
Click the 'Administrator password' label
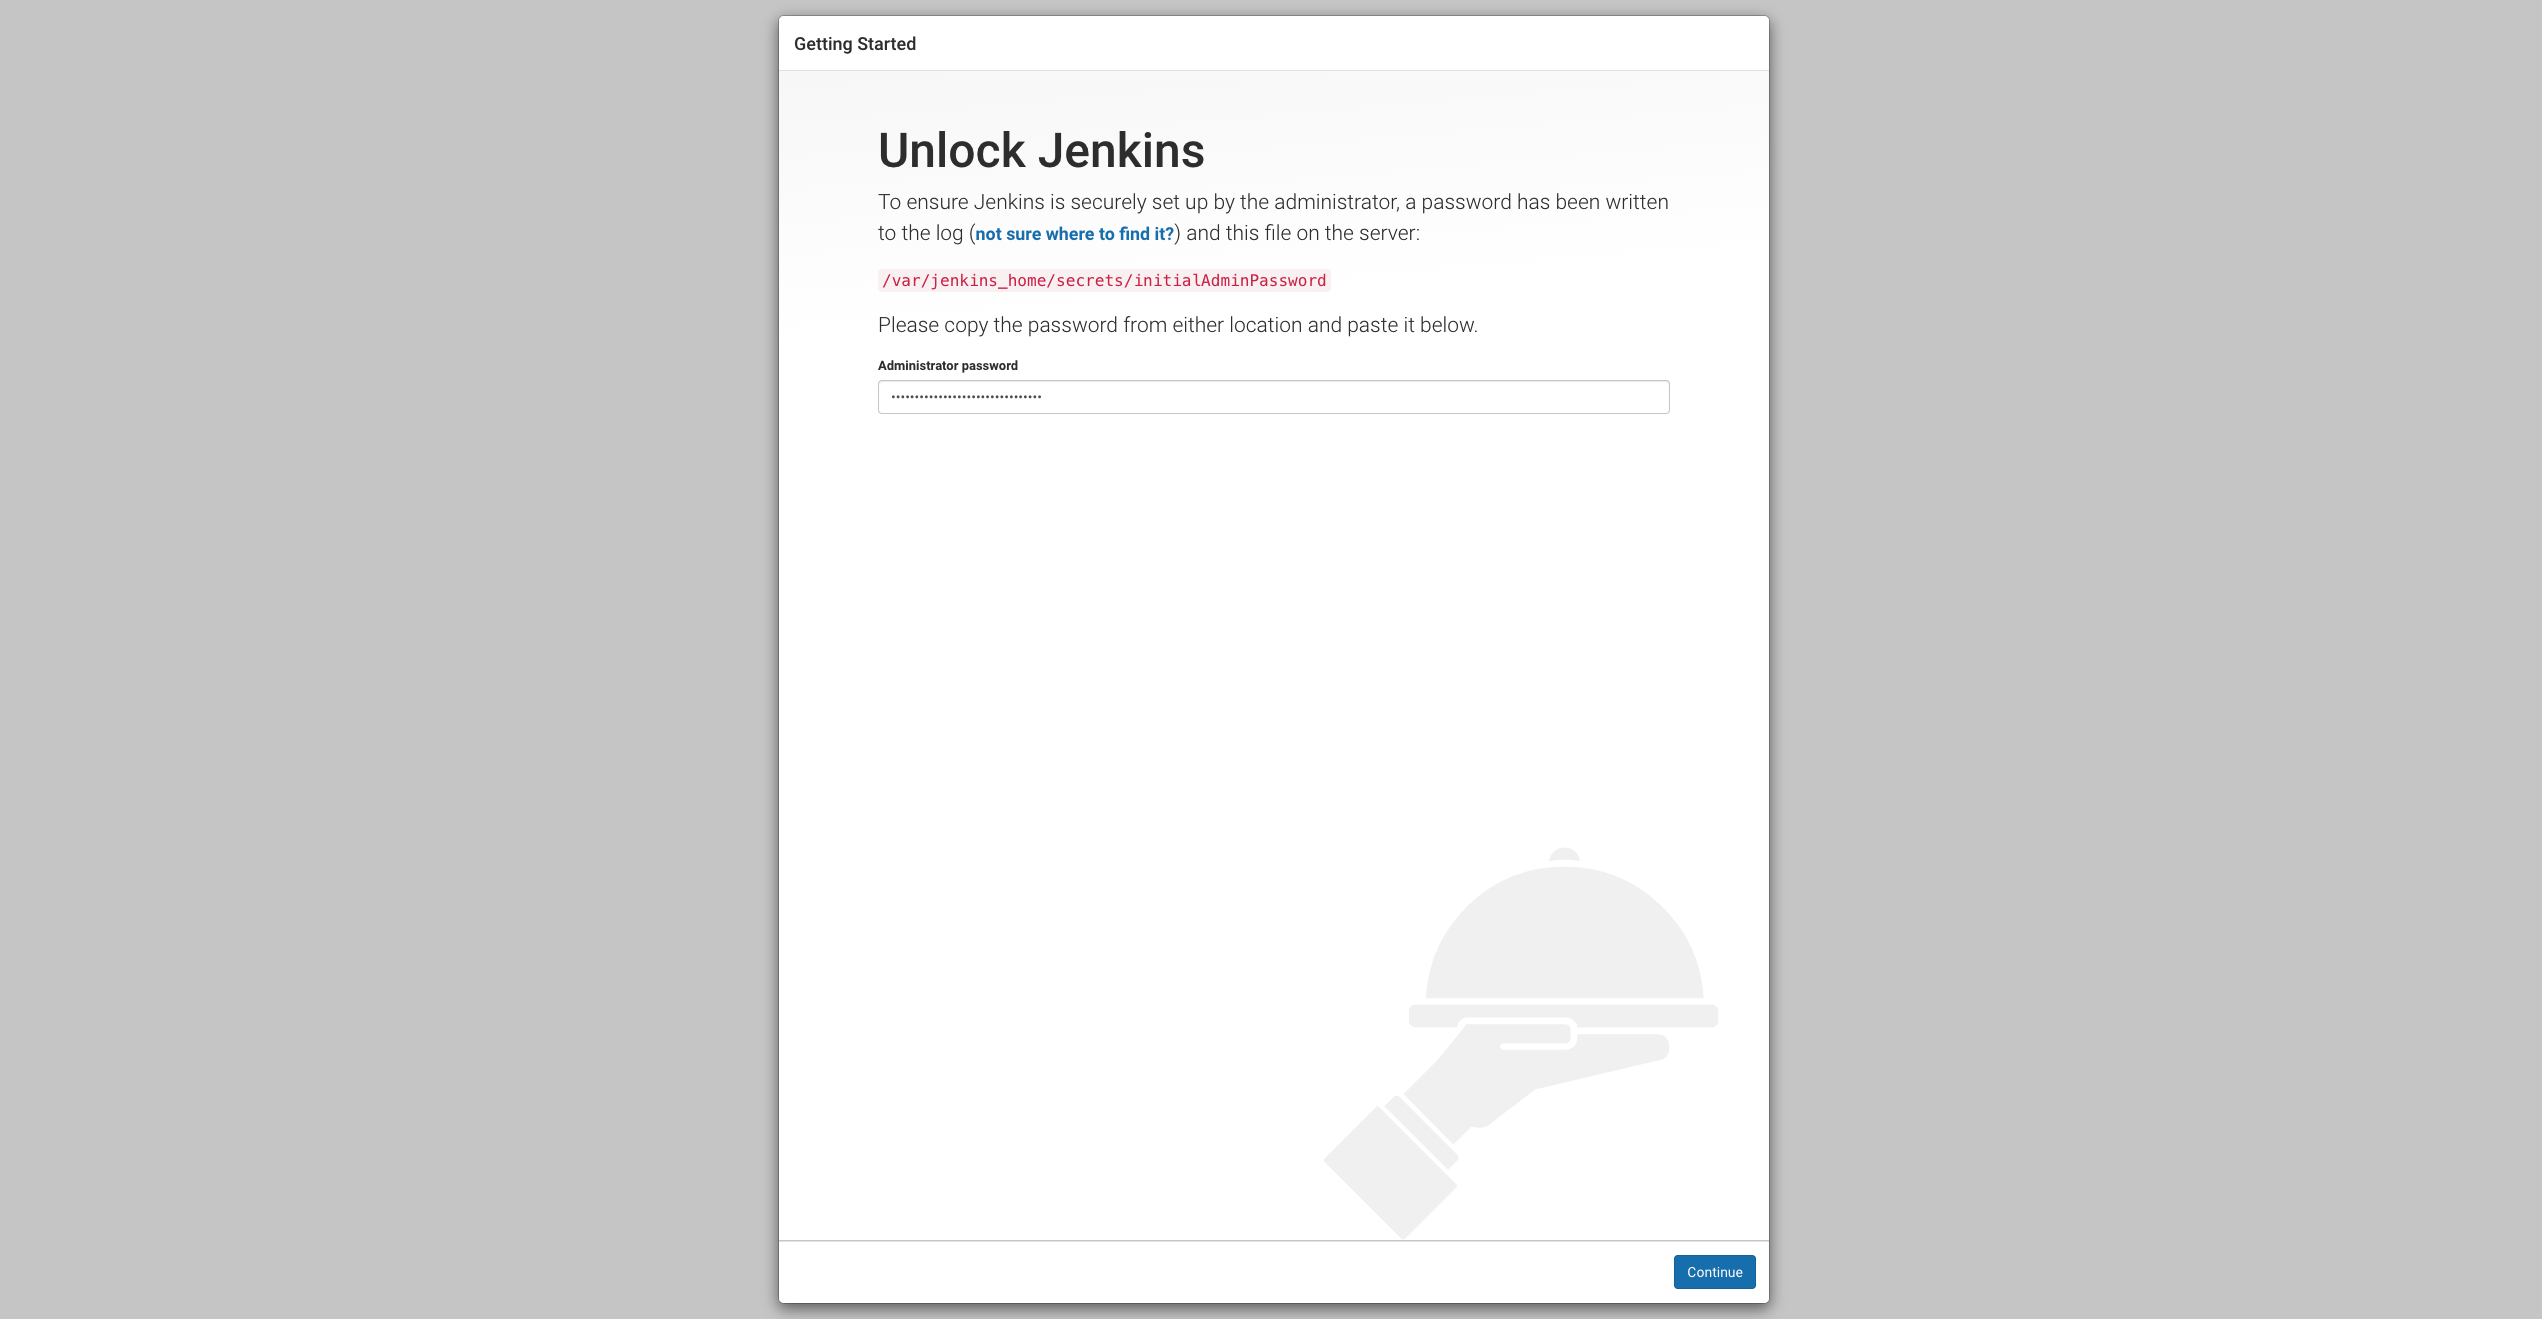coord(947,366)
